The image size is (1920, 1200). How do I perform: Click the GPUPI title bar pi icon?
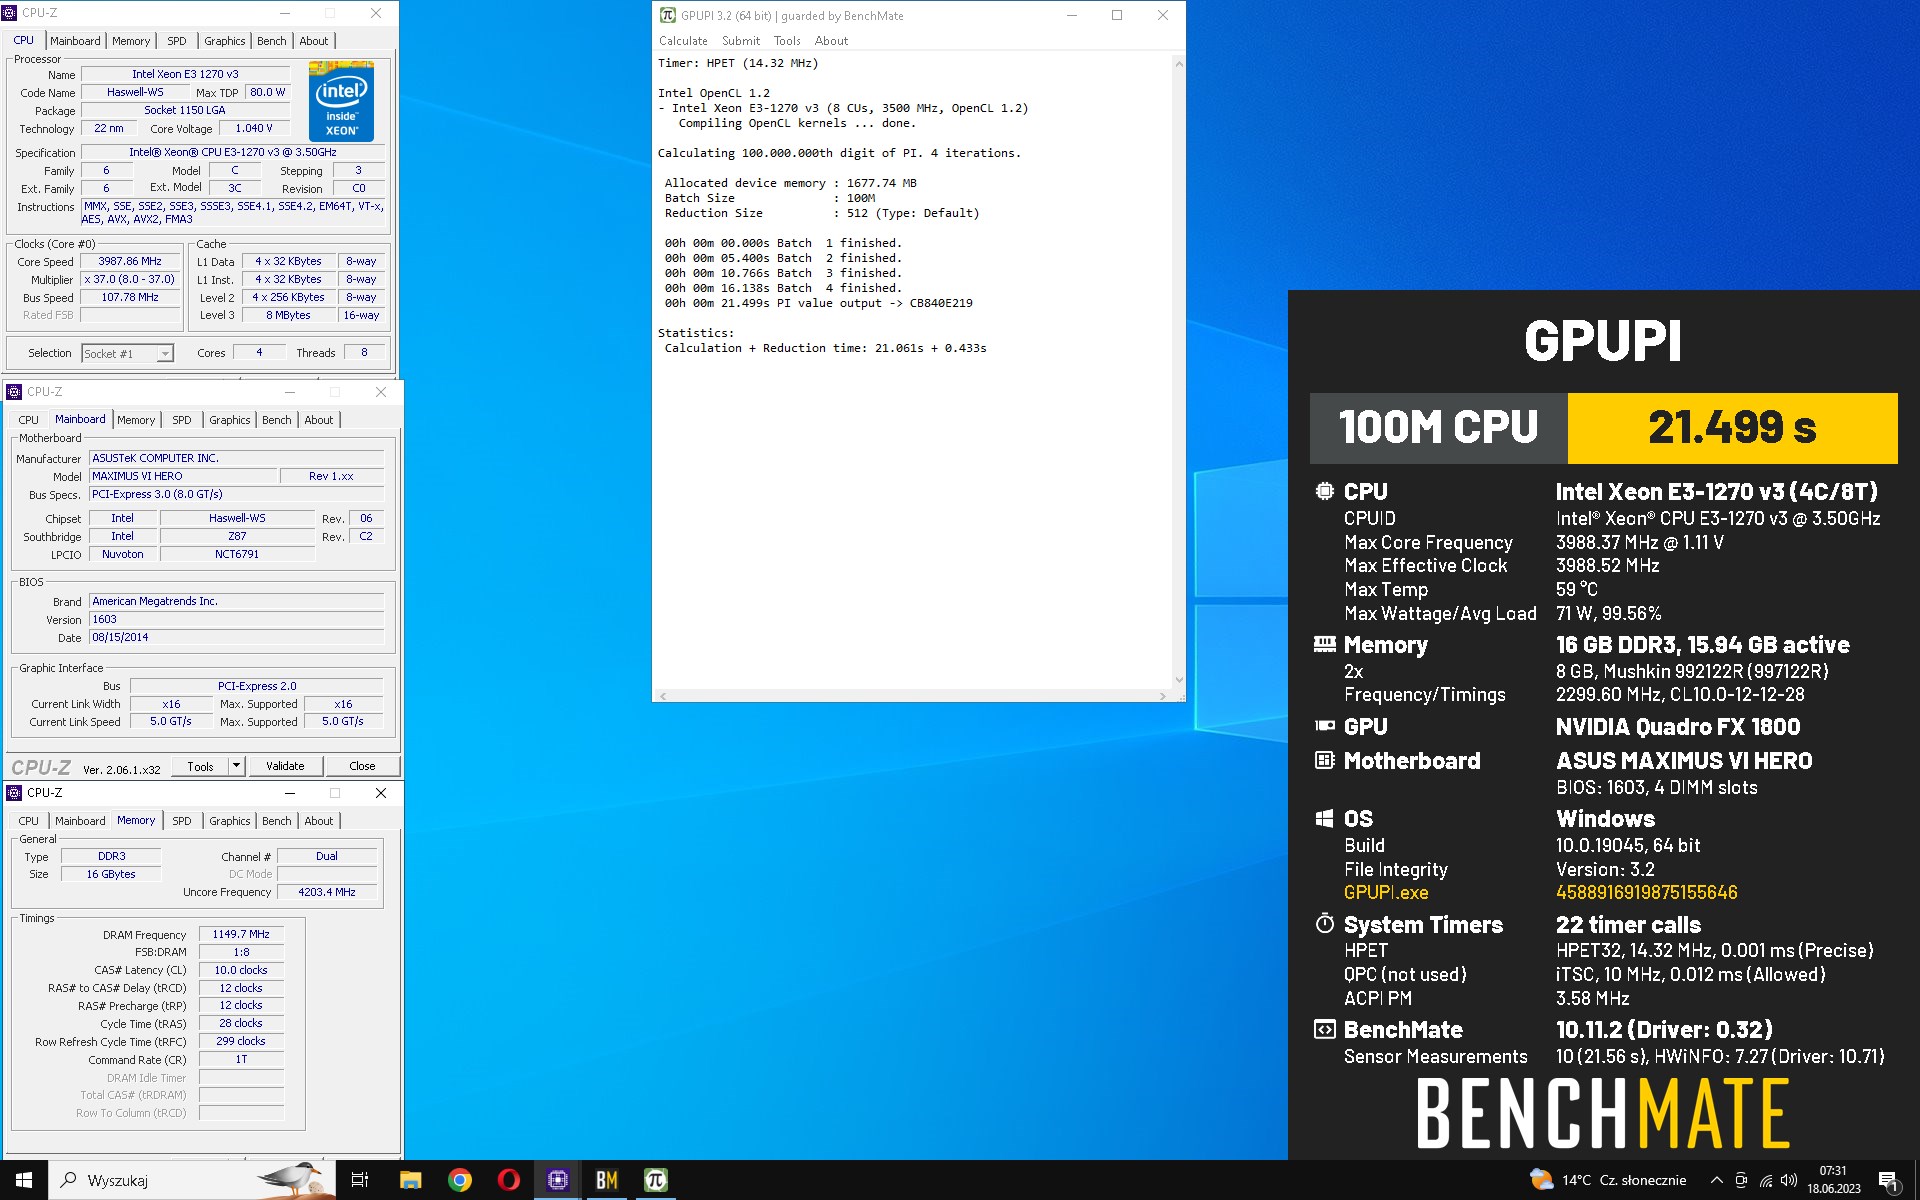pos(667,15)
